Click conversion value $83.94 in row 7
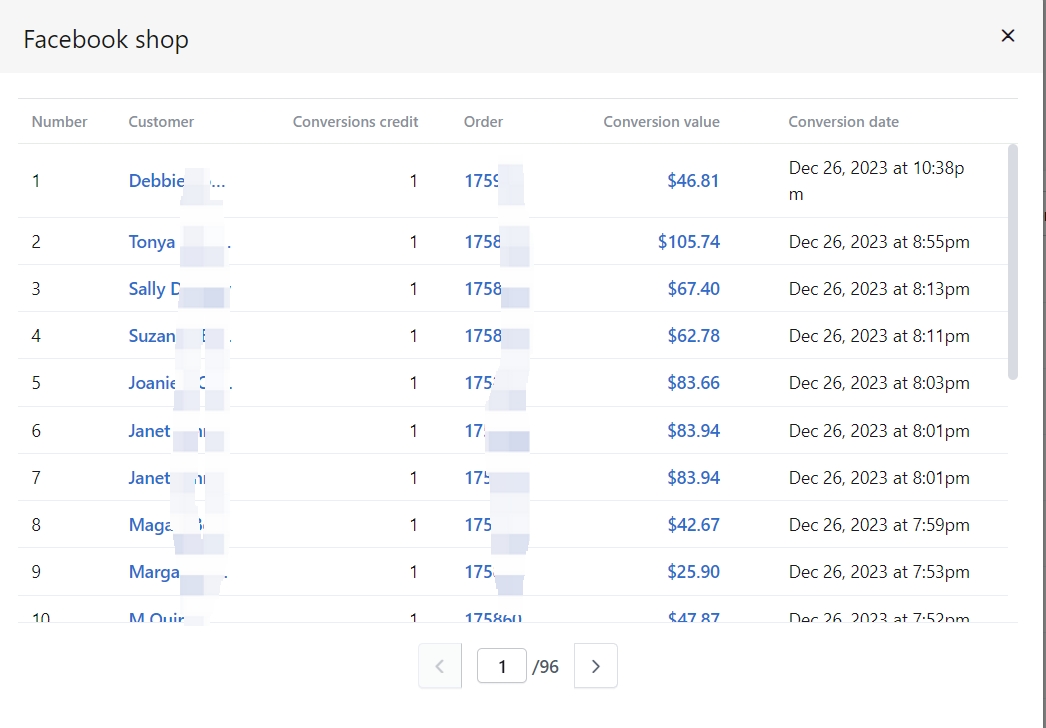Viewport: 1046px width, 728px height. [x=693, y=478]
